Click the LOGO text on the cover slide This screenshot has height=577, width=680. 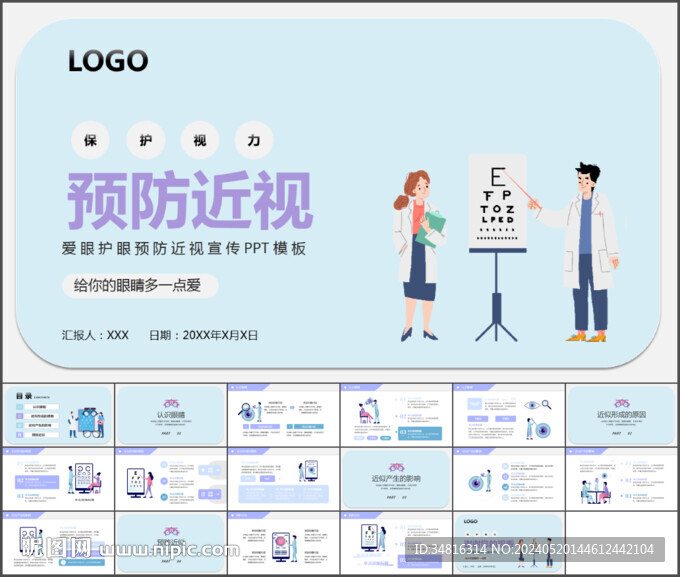[108, 60]
